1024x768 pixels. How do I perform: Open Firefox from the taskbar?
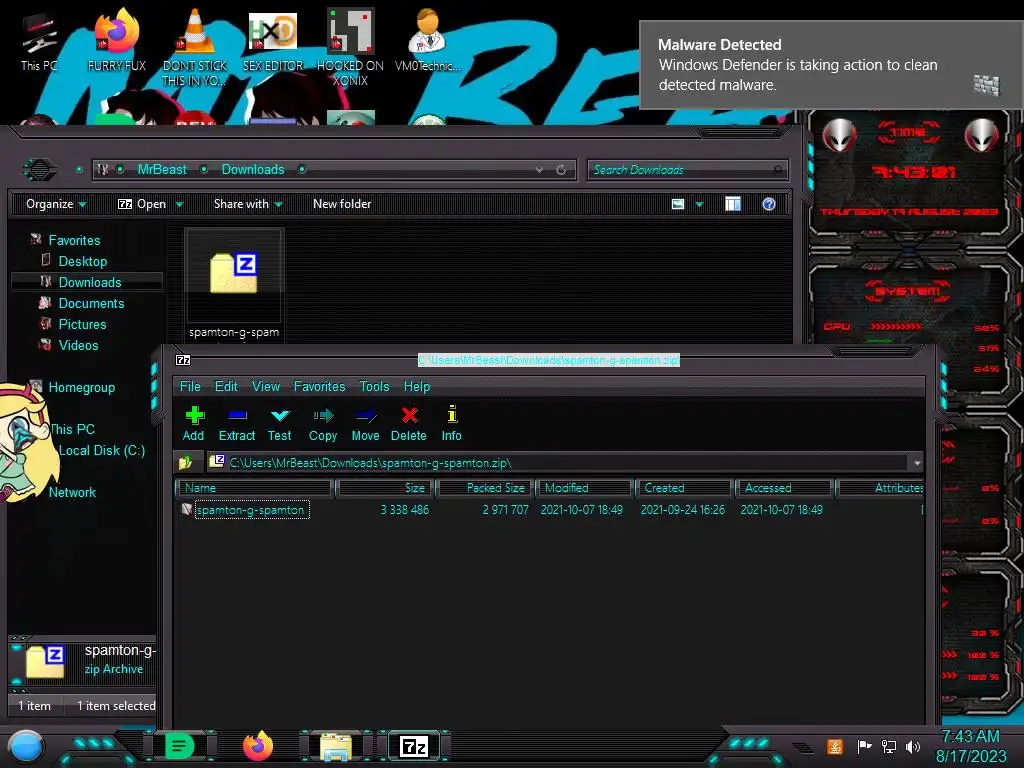(x=257, y=746)
